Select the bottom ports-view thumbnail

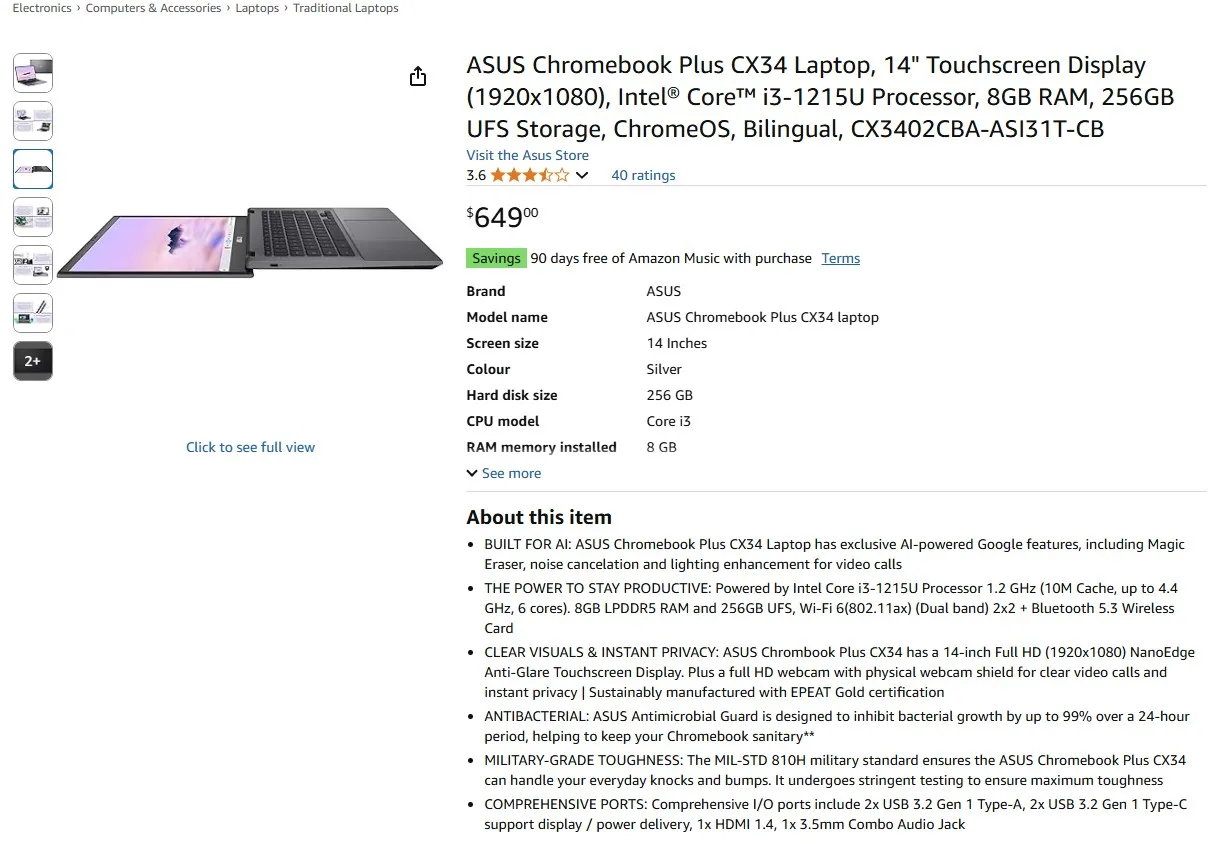click(32, 312)
